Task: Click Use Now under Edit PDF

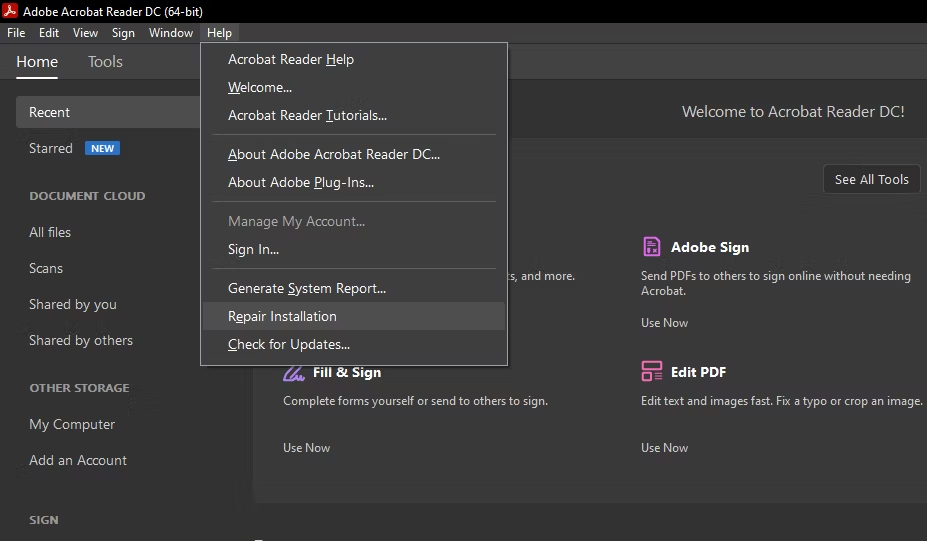Action: pos(664,448)
